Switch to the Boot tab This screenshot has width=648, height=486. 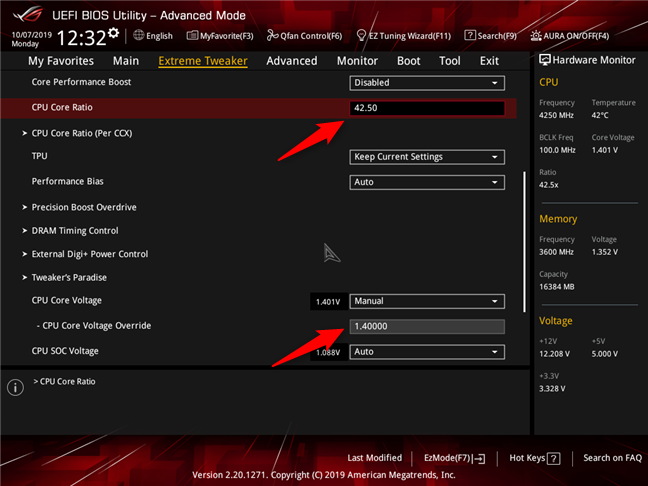coord(408,61)
